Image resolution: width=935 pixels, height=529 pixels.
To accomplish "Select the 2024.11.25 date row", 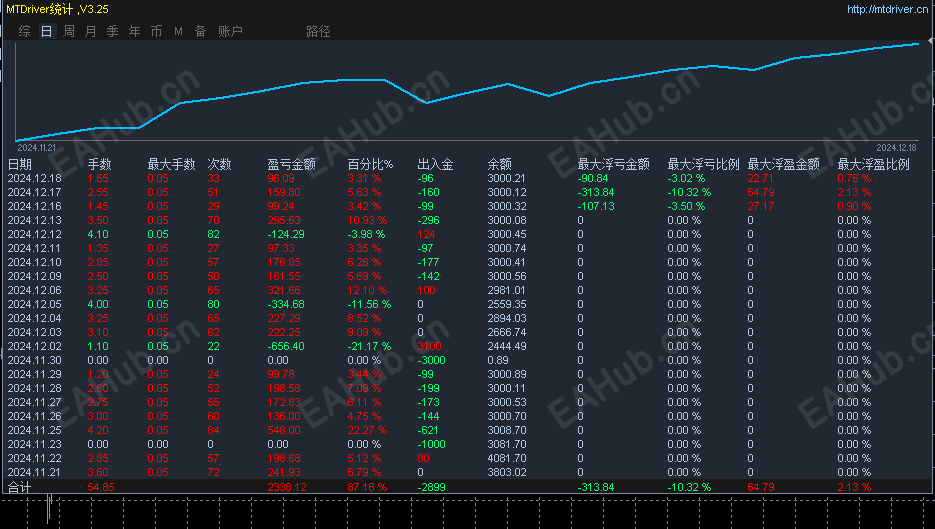I will [x=35, y=430].
